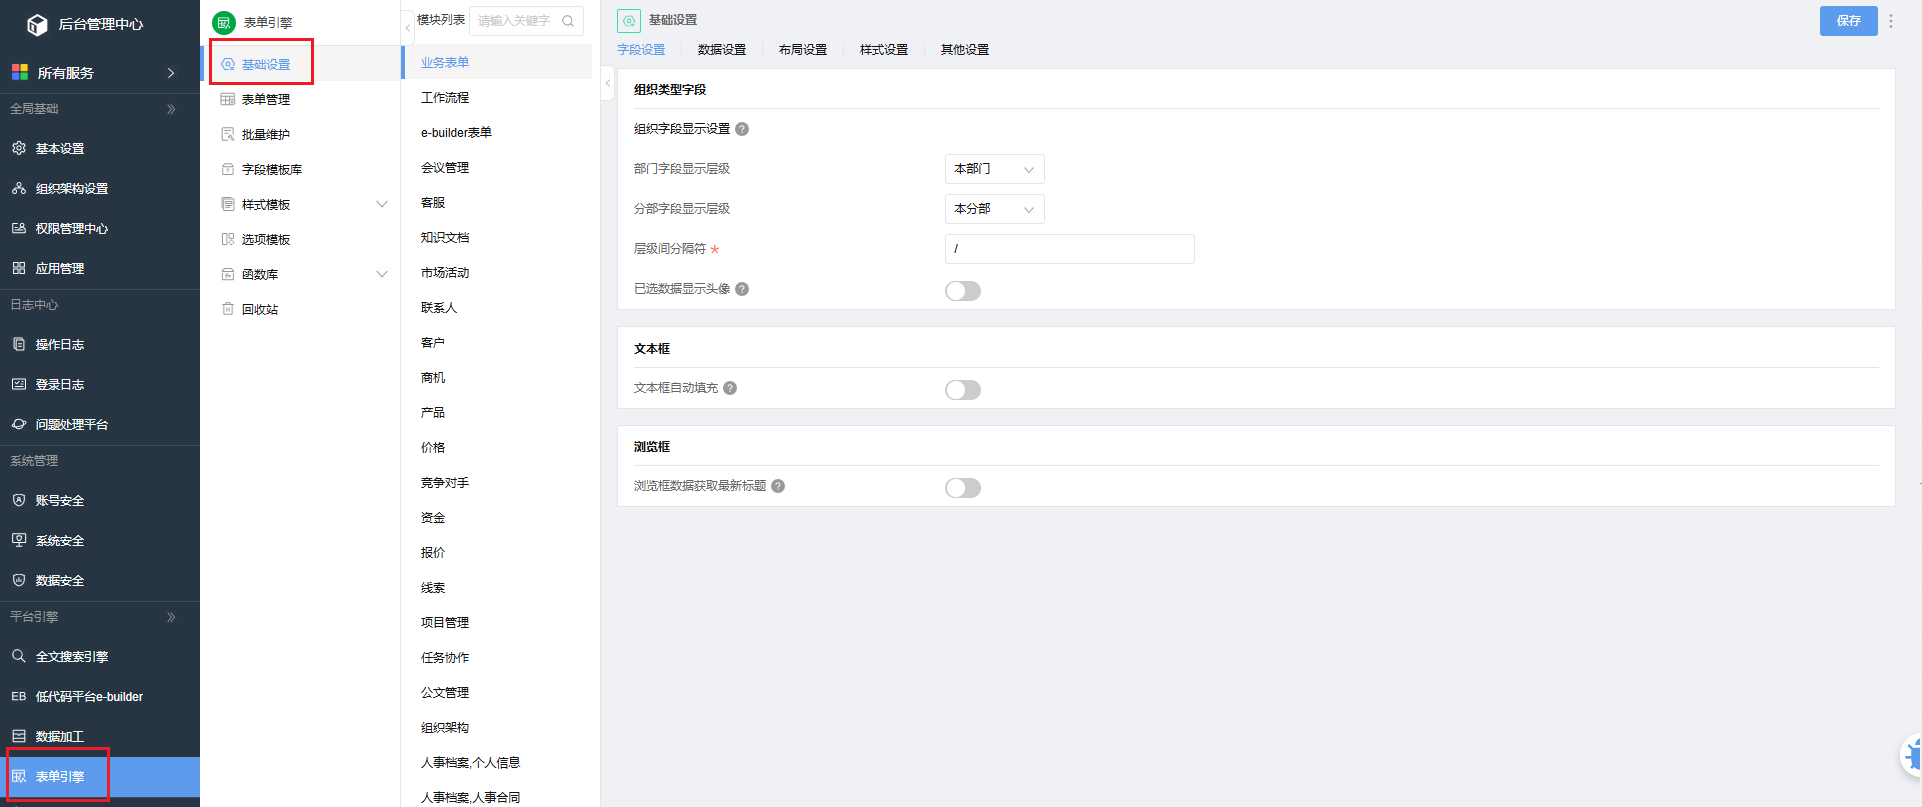Image resolution: width=1922 pixels, height=807 pixels.
Task: Click the module keyword search field
Action: [526, 20]
